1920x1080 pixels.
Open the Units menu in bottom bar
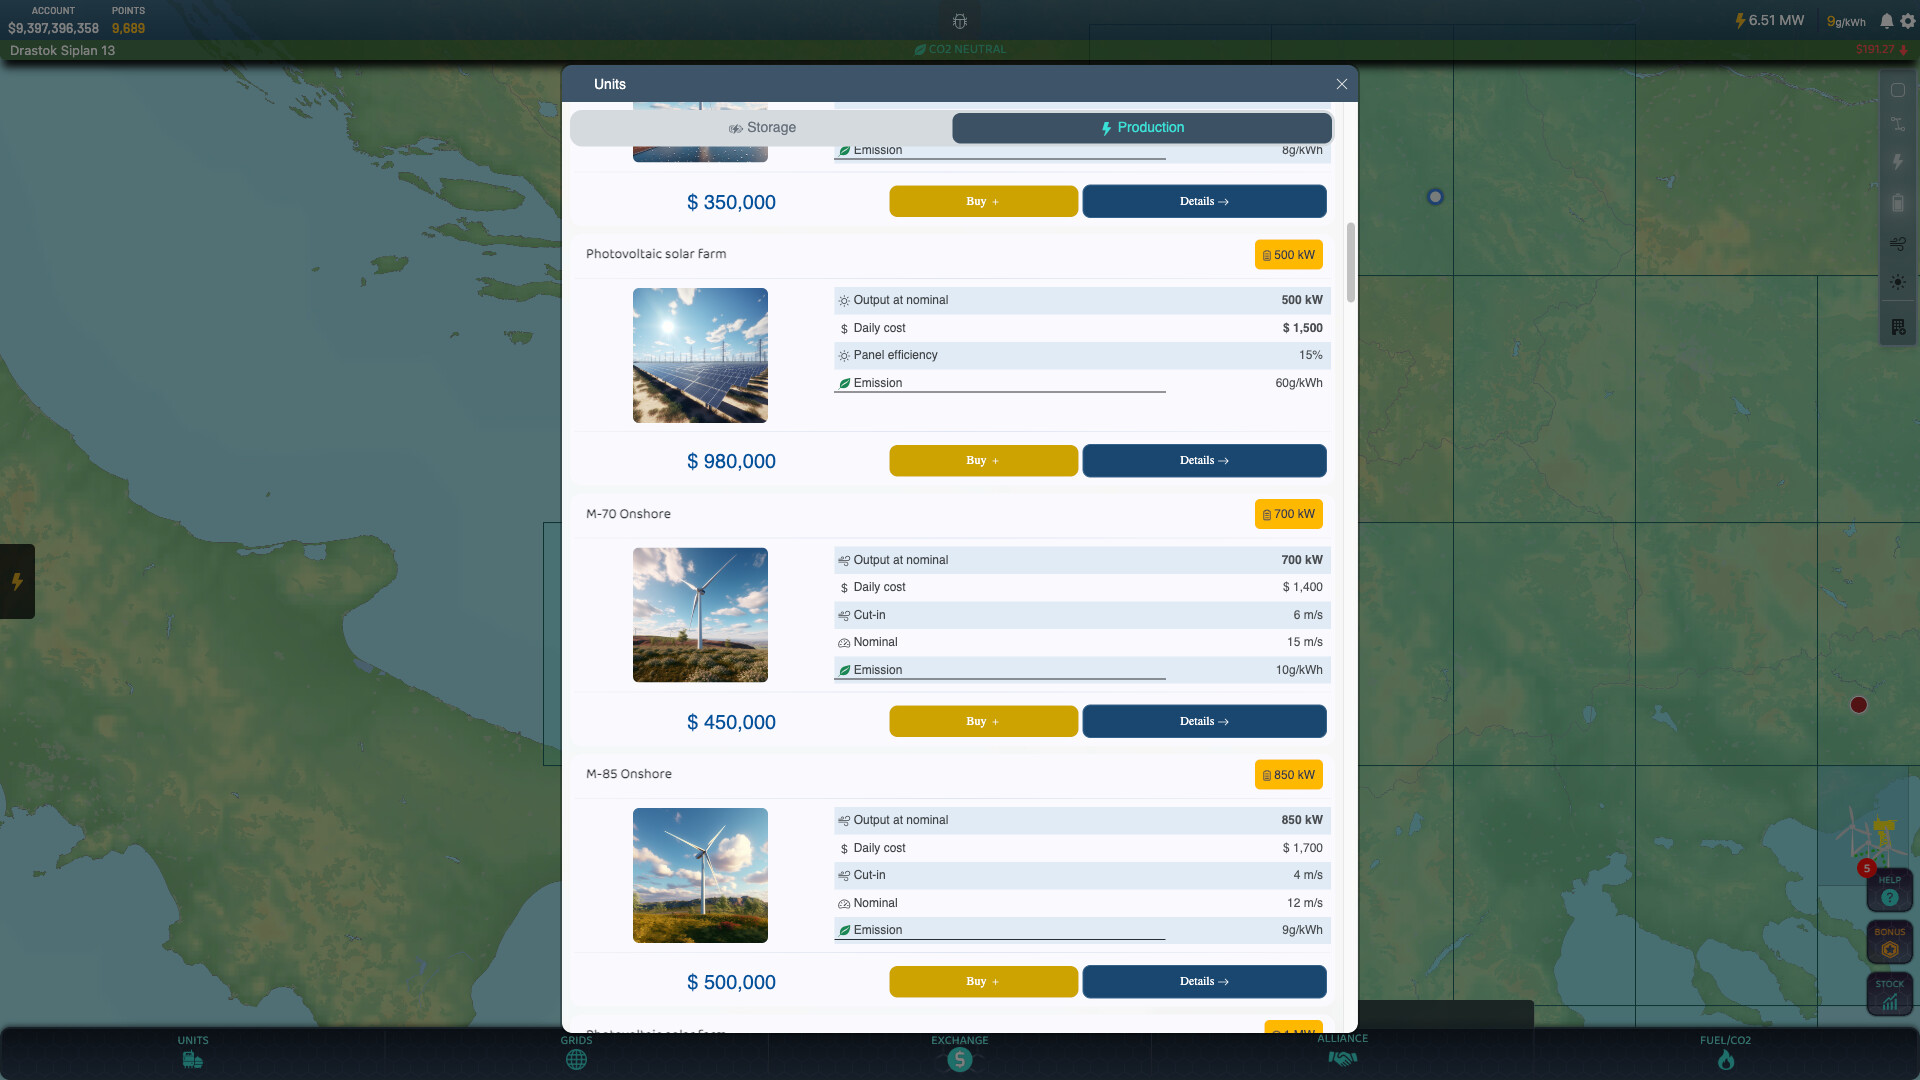(x=193, y=1054)
